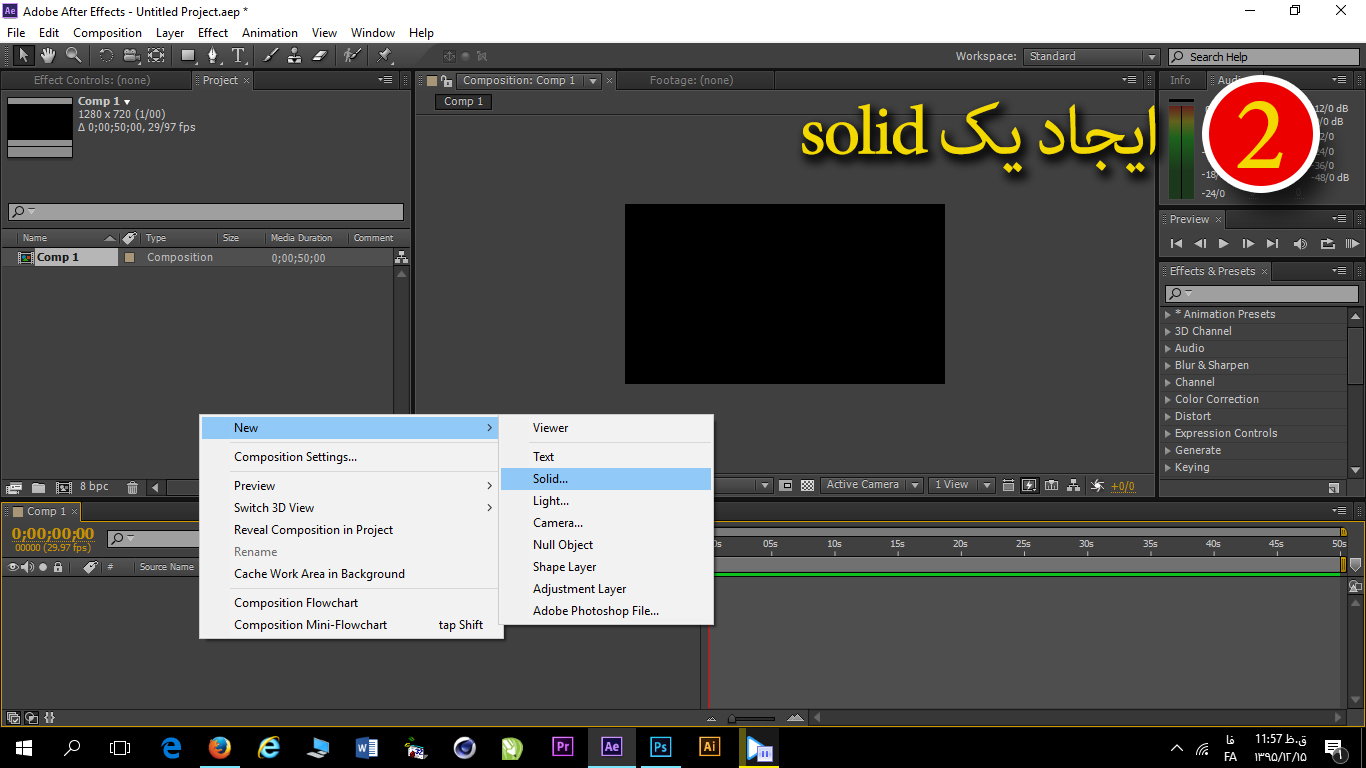The height and width of the screenshot is (768, 1366).
Task: Click the video eye column header in timeline
Action: tap(13, 567)
